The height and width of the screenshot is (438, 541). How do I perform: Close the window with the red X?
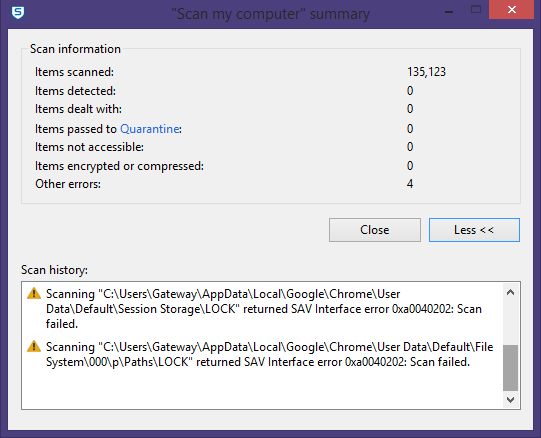tap(511, 10)
